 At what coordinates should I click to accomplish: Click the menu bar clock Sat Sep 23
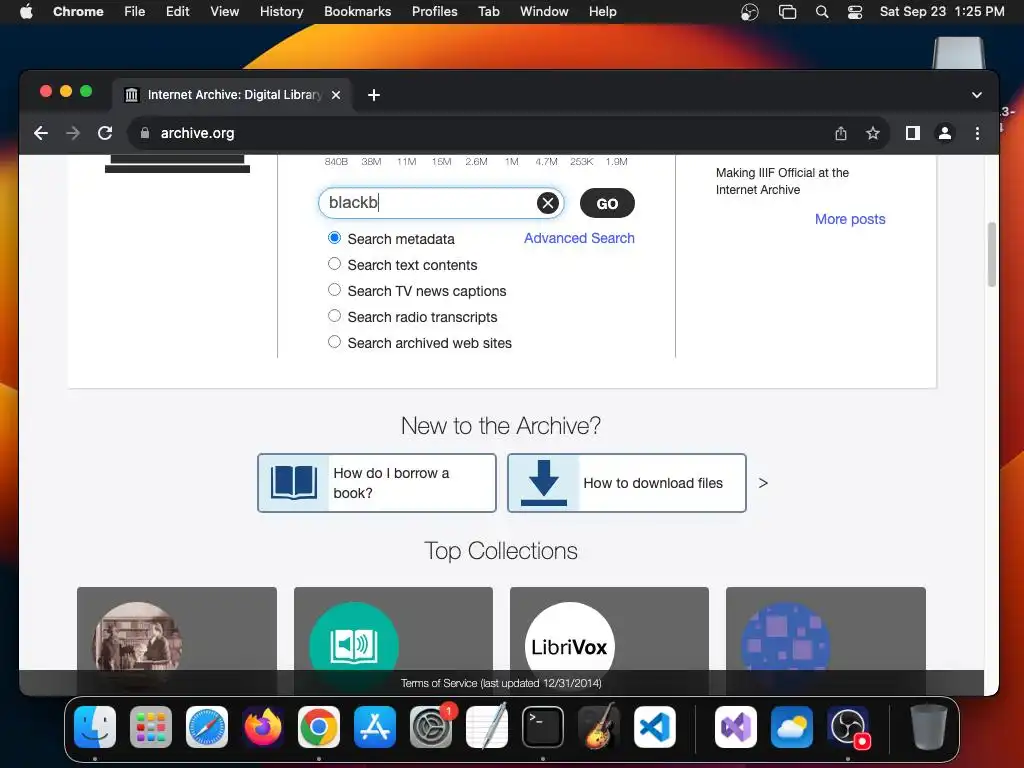pyautogui.click(x=942, y=12)
